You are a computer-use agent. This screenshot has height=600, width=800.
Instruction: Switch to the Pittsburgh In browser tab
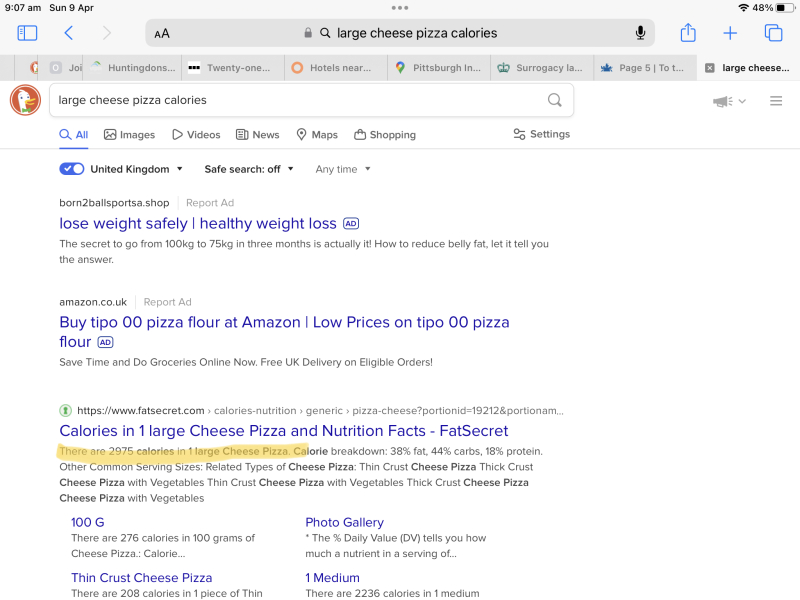439,68
